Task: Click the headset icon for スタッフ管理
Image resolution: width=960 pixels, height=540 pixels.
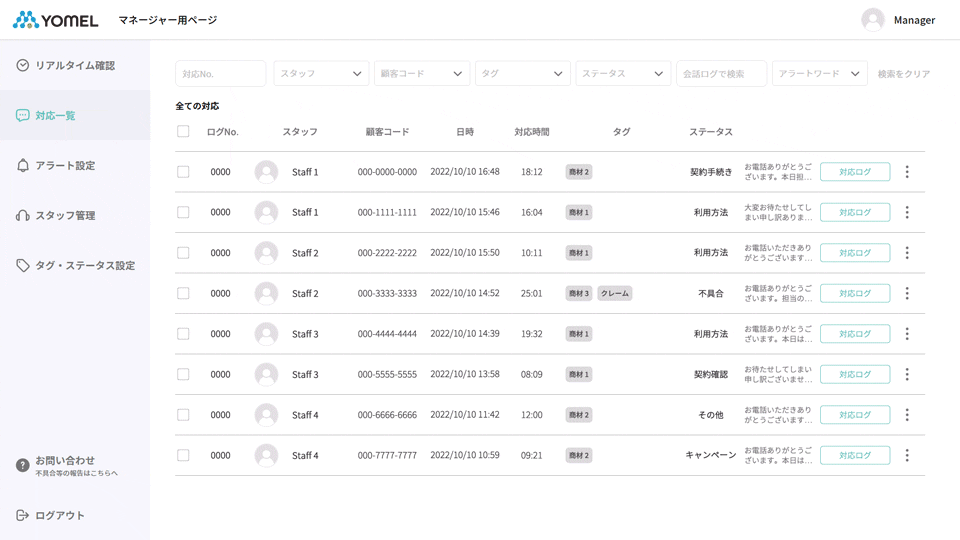Action: 23,215
